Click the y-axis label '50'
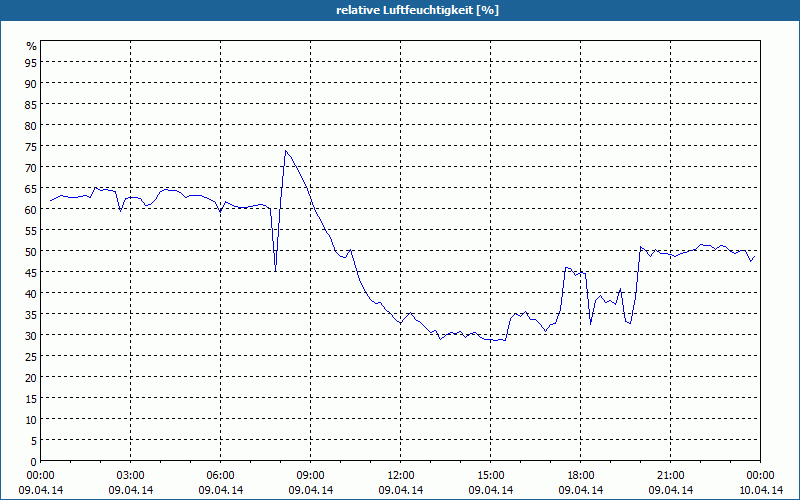The height and width of the screenshot is (500, 800). 31,252
